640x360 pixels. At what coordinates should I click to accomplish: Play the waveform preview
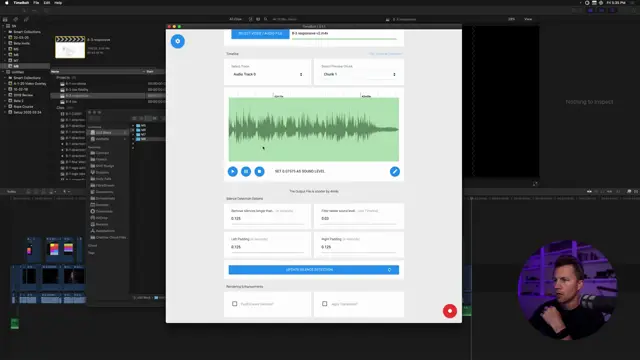pyautogui.click(x=233, y=171)
